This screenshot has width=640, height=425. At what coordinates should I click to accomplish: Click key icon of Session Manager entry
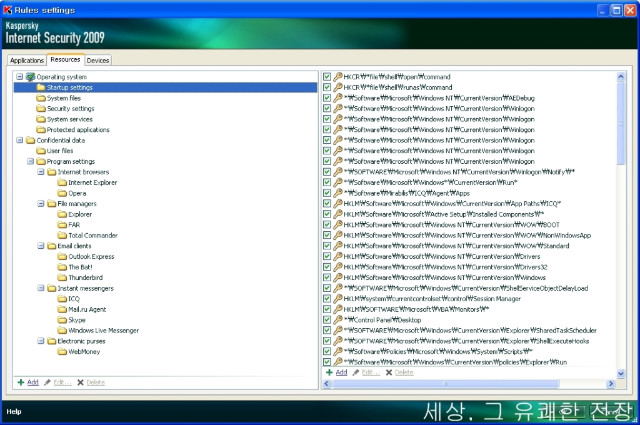338,298
